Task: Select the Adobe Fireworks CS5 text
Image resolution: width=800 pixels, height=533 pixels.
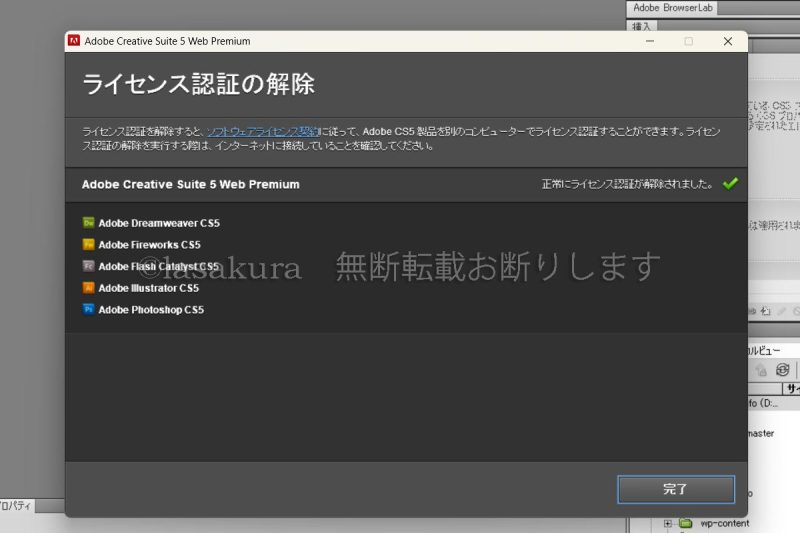Action: coord(149,245)
